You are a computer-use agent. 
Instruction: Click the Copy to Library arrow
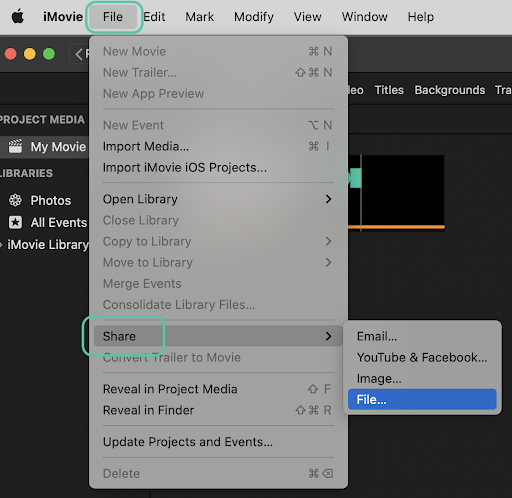(328, 241)
